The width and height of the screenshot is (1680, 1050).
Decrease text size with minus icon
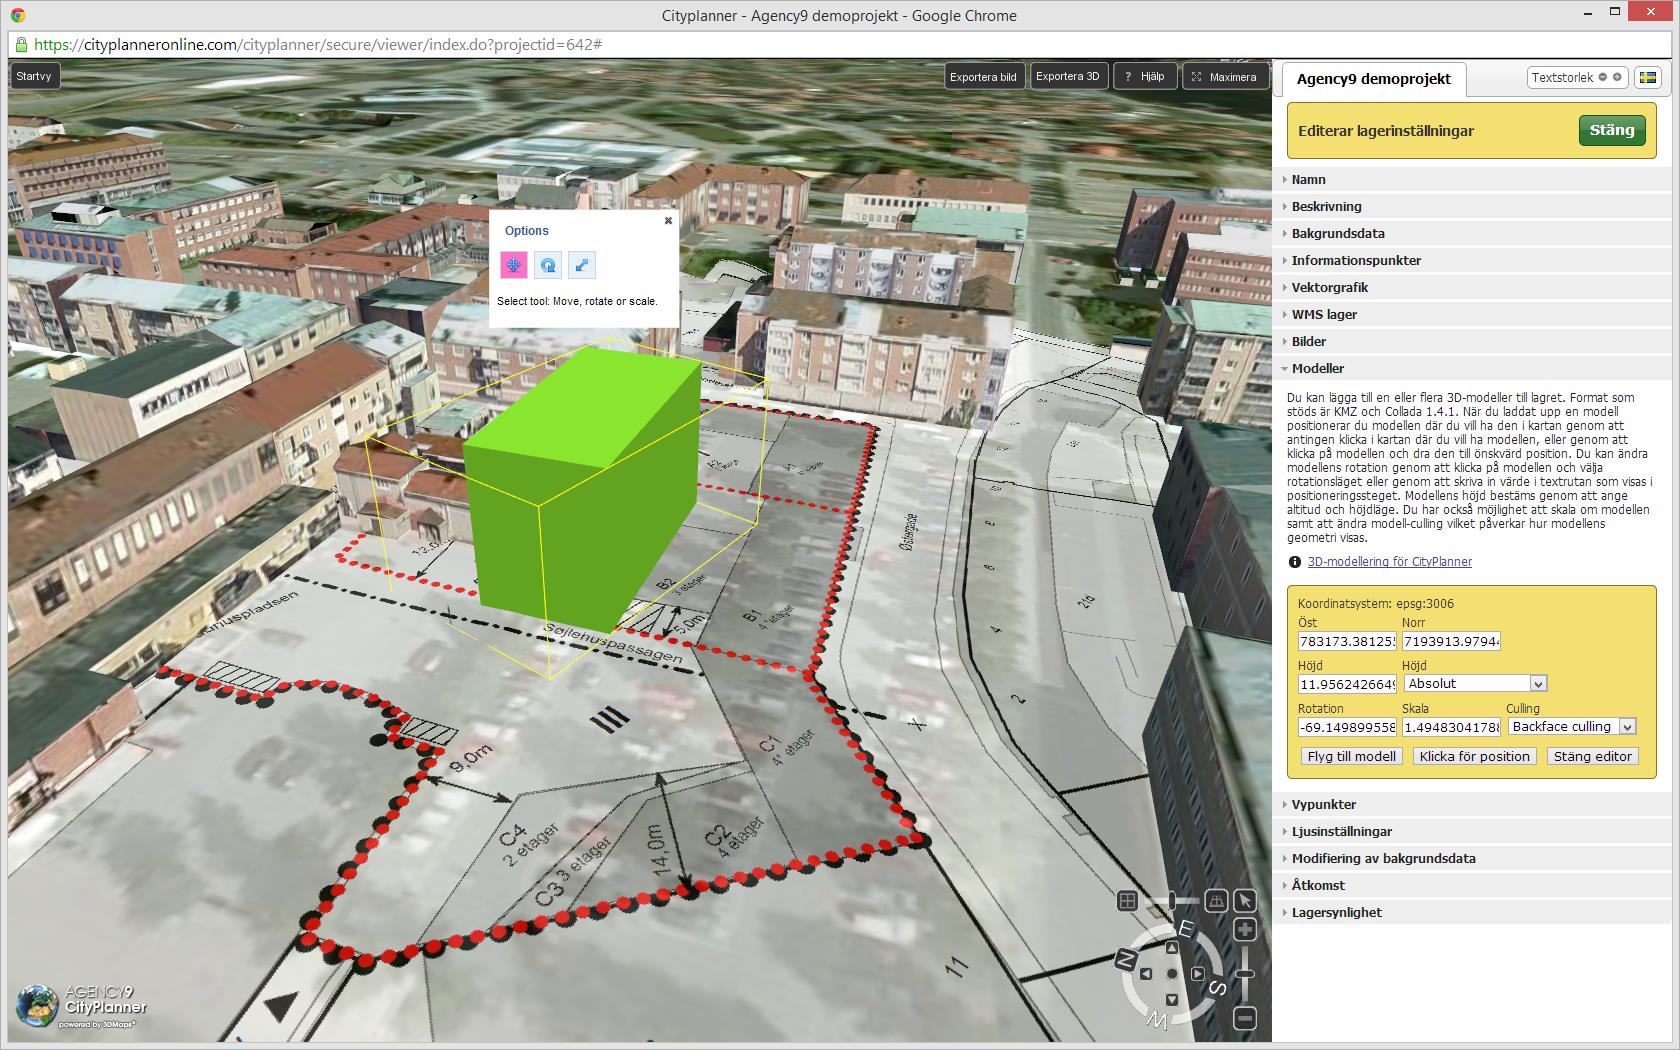point(1602,77)
